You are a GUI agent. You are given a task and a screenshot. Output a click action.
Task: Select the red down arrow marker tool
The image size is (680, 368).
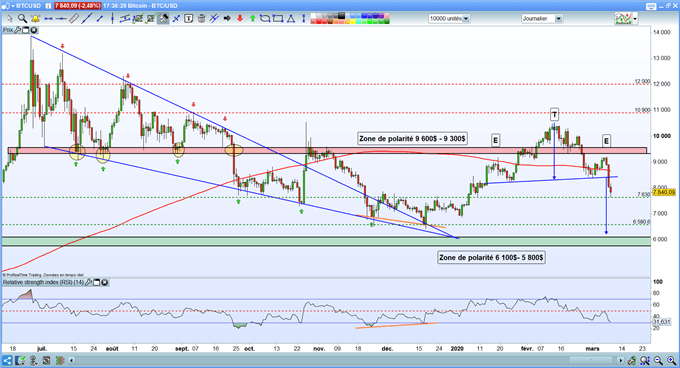(x=240, y=19)
